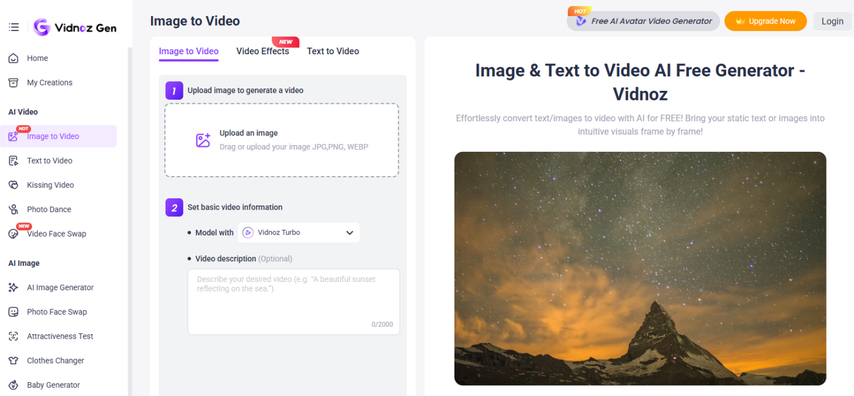Click the 'AI Image' section label
Viewport: 854px width, 396px height.
23,264
